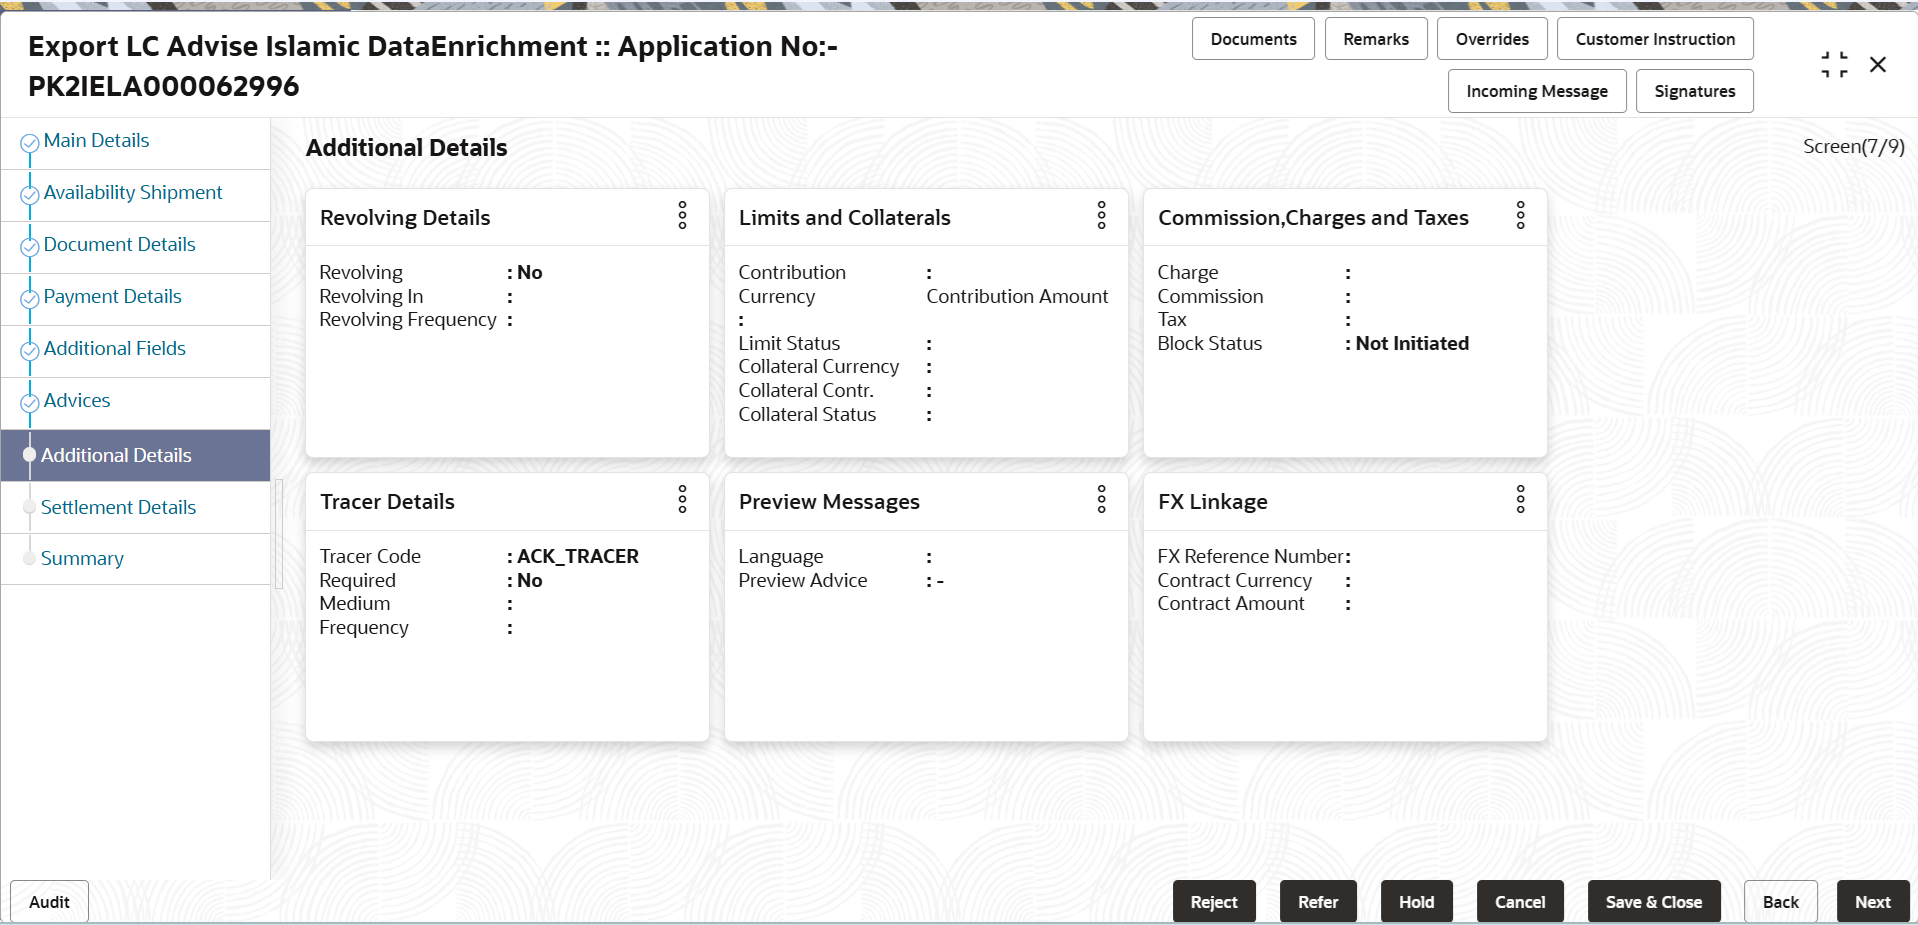Open the Audit panel

(49, 902)
